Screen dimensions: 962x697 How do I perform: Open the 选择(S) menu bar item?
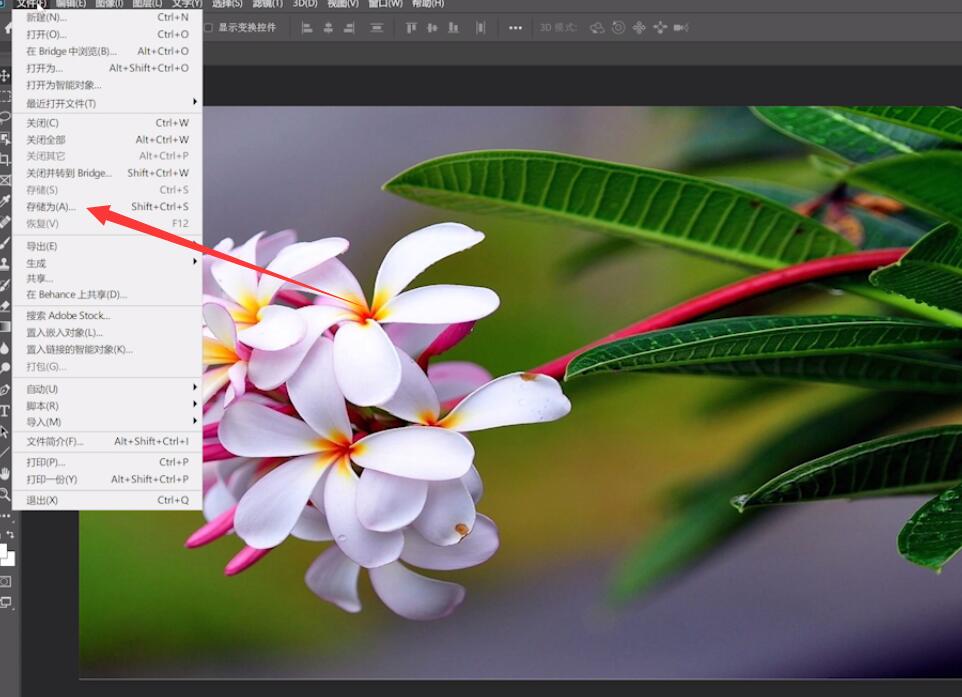pos(227,4)
